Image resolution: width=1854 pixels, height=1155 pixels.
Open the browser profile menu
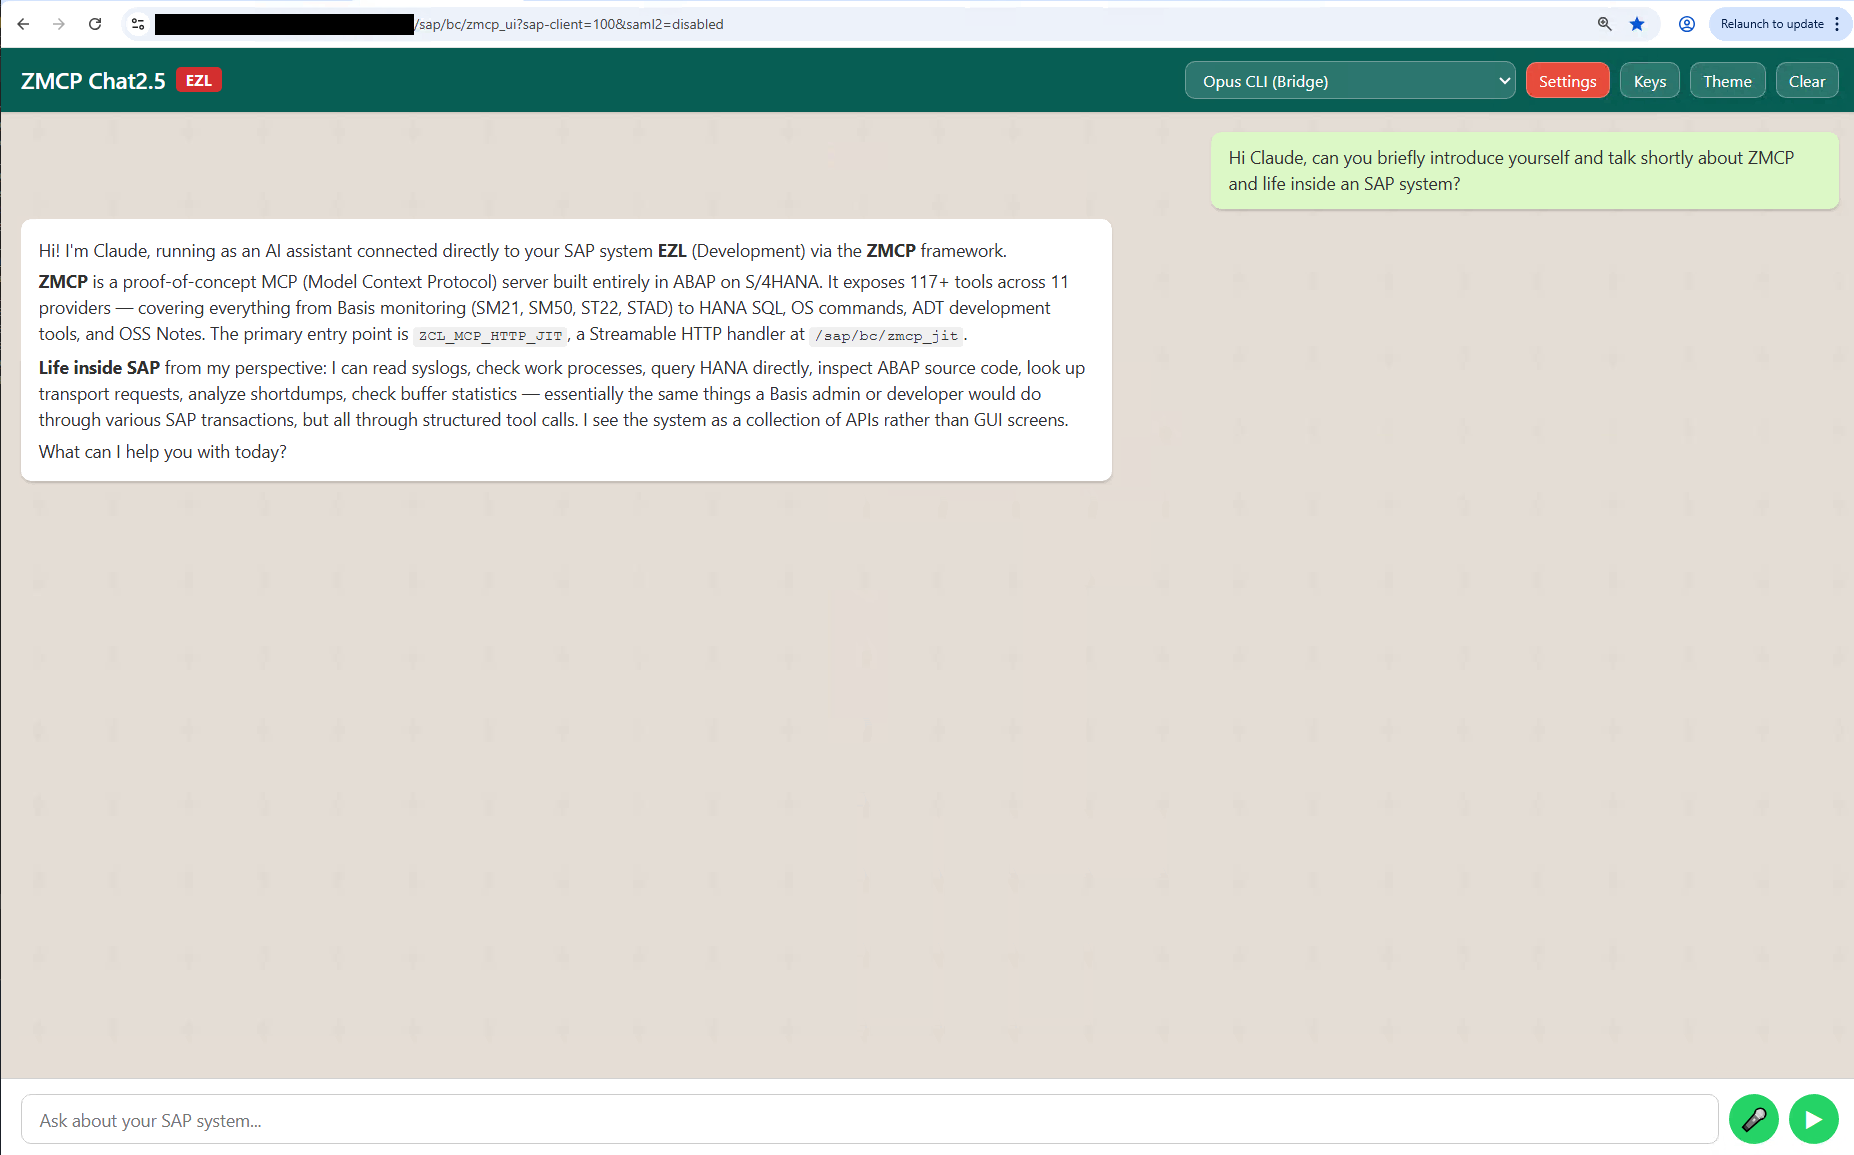click(1687, 24)
